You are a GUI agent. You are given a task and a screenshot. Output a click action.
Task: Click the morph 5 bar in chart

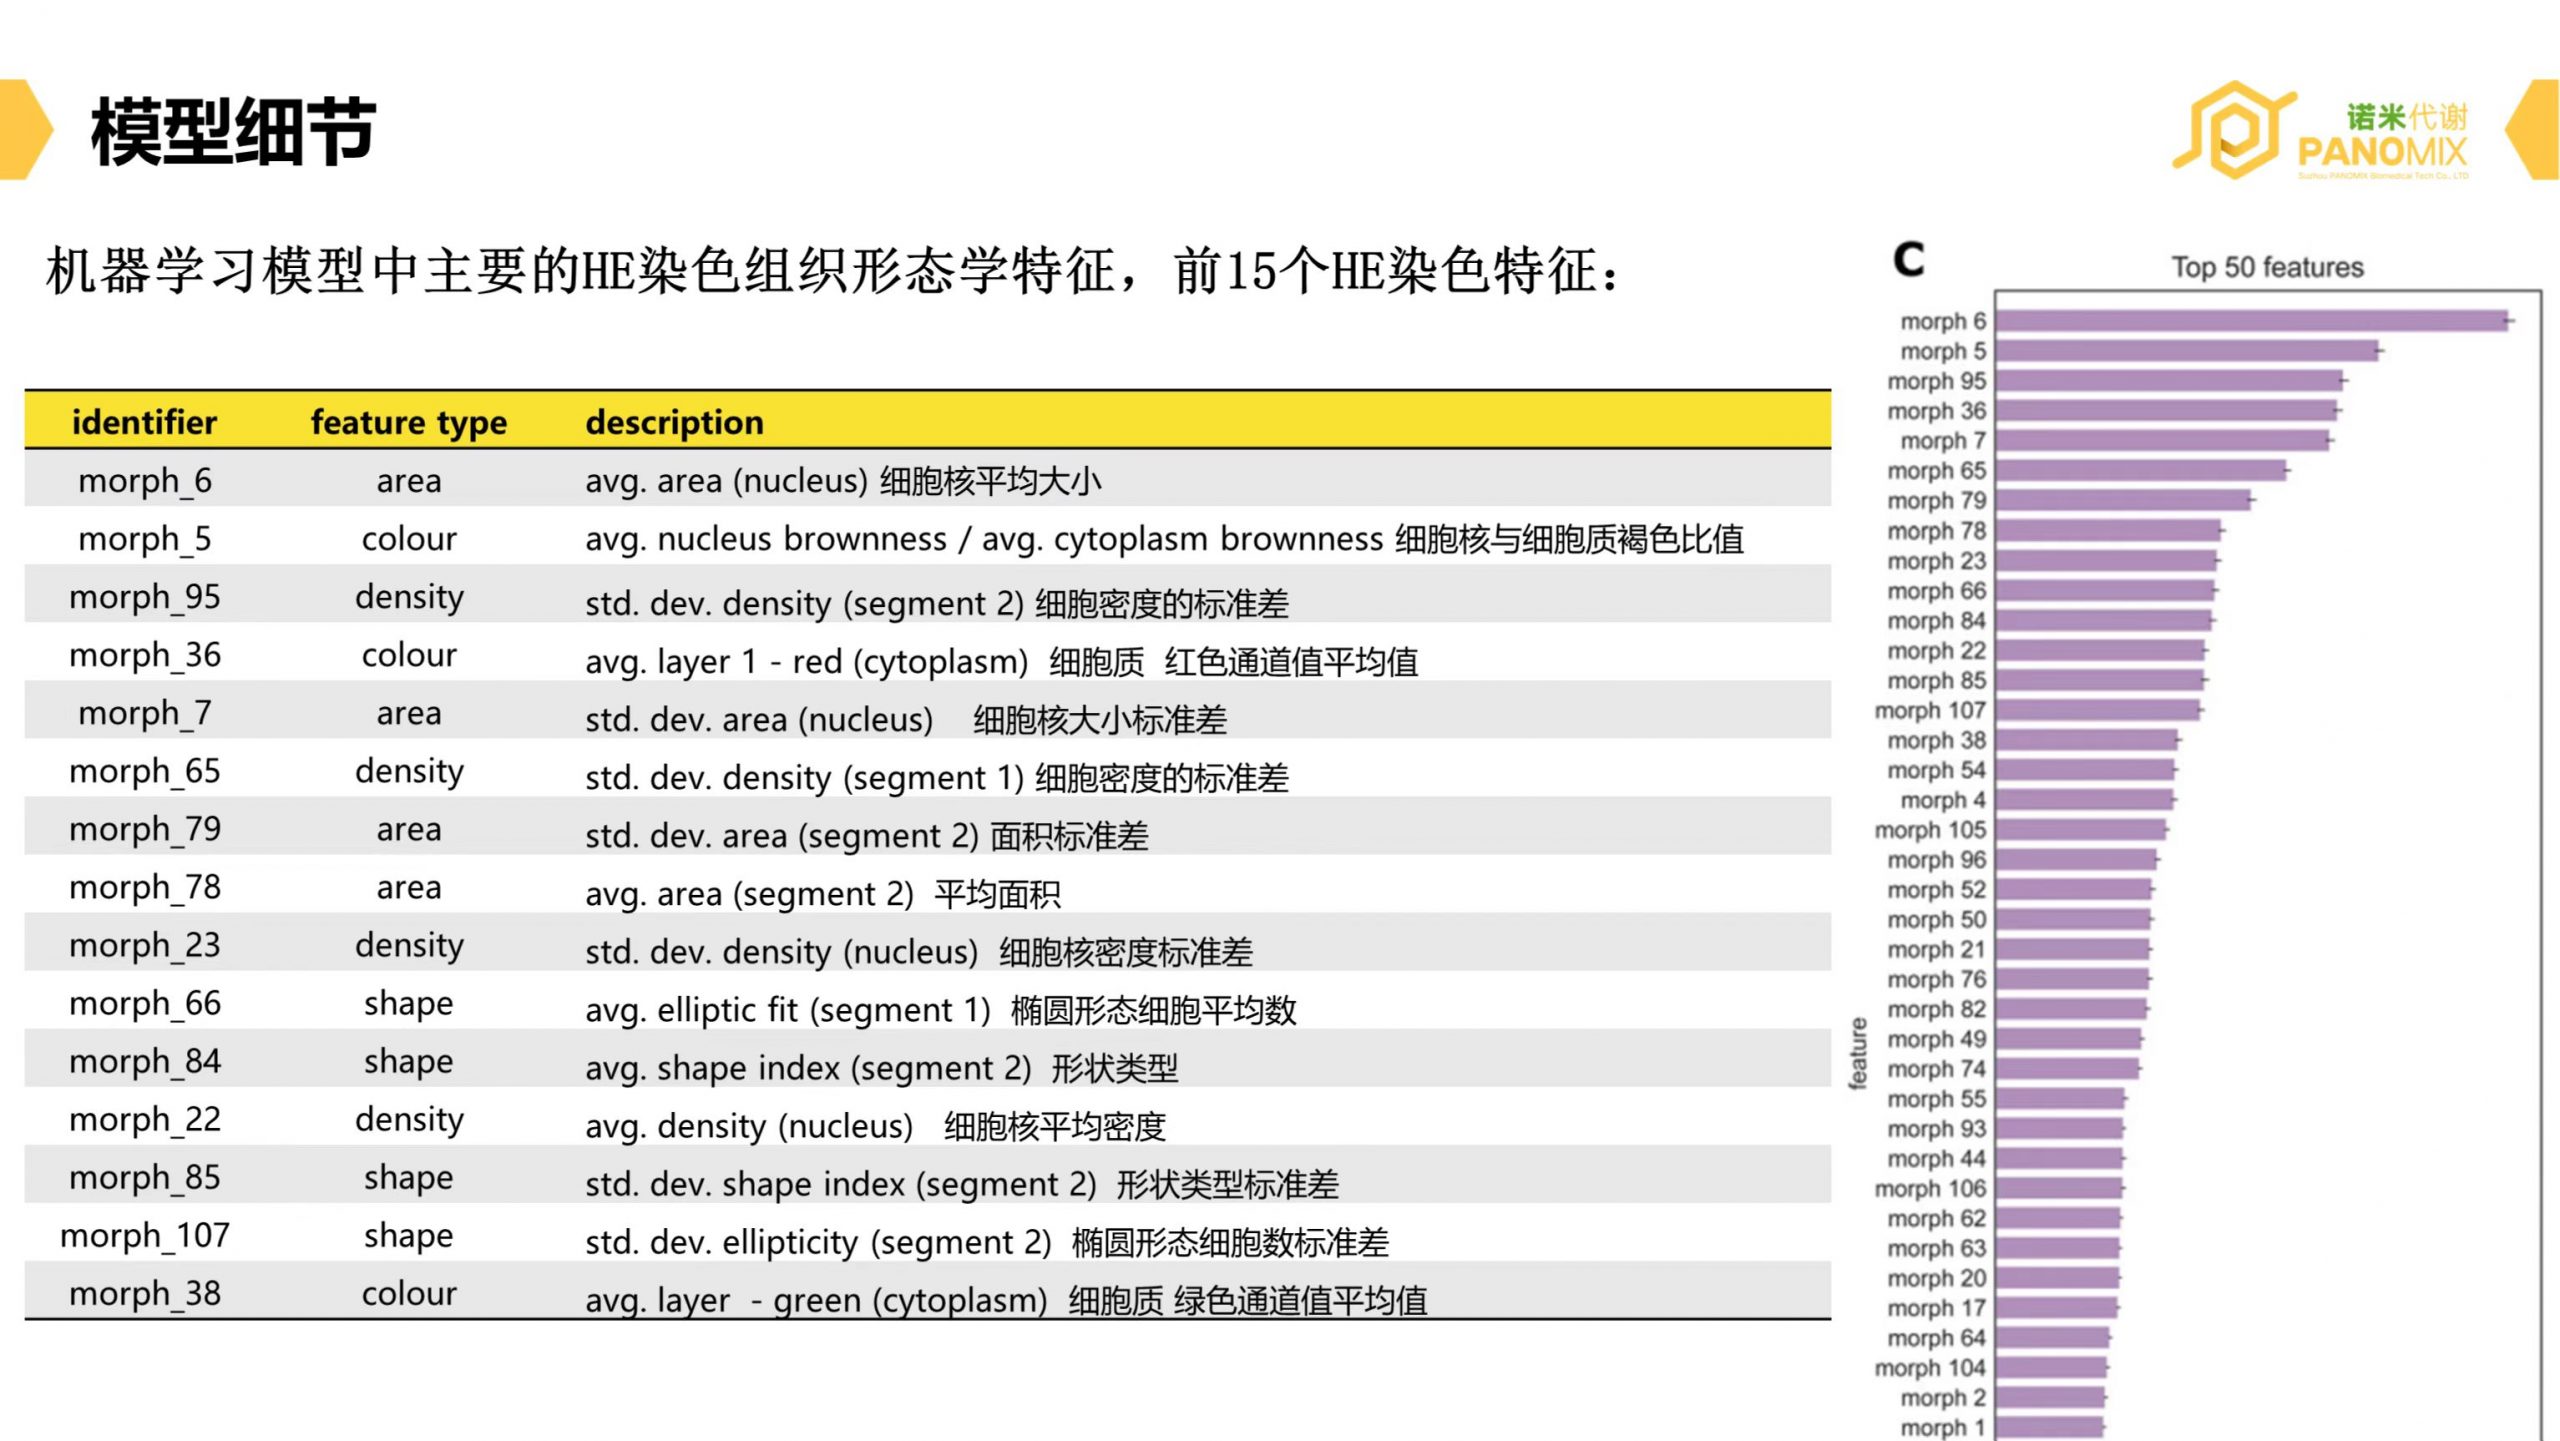pos(2186,351)
